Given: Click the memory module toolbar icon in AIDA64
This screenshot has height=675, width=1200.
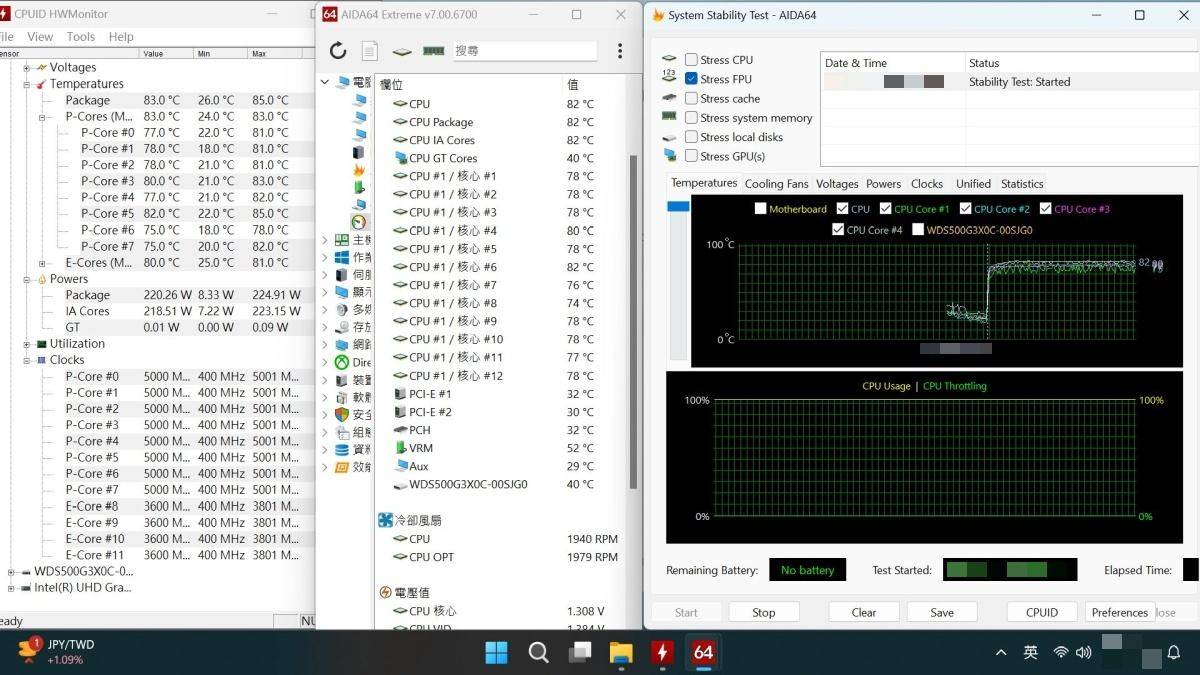Looking at the screenshot, I should tap(433, 51).
